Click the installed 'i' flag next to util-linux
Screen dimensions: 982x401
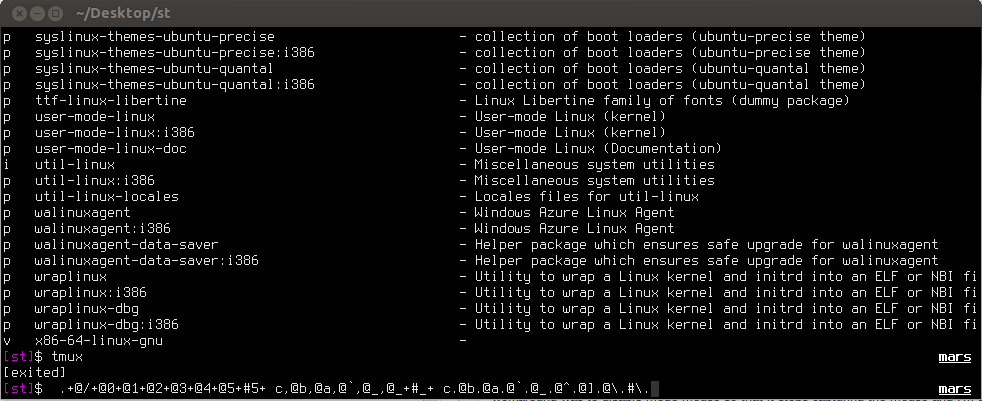(x=7, y=165)
